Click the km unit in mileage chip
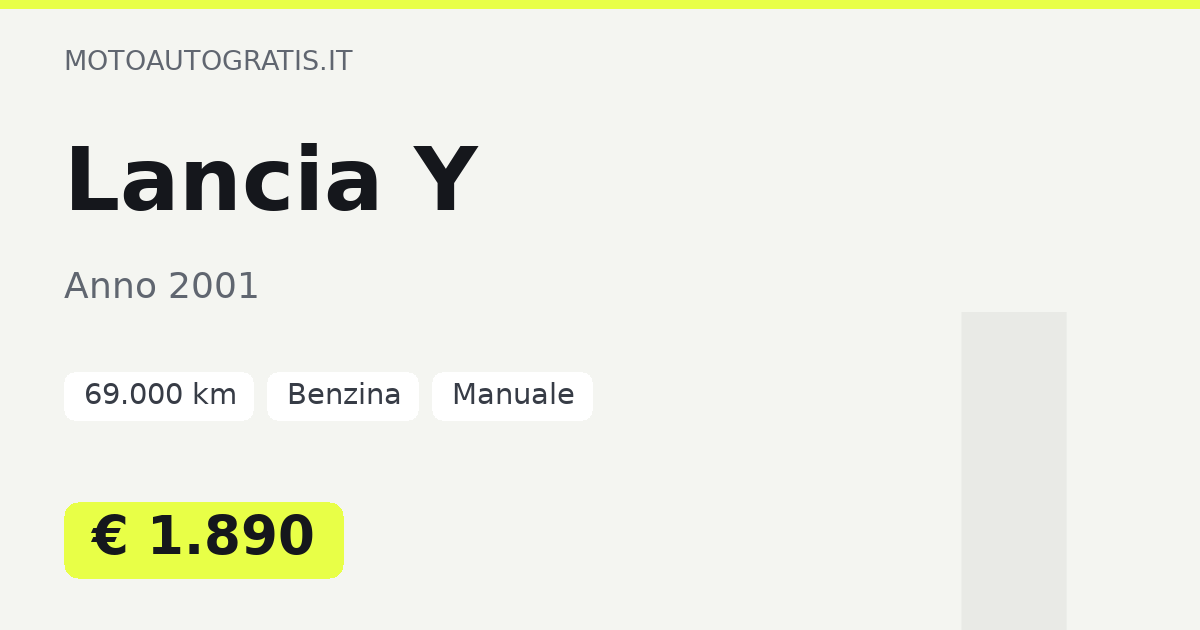 click(x=214, y=396)
